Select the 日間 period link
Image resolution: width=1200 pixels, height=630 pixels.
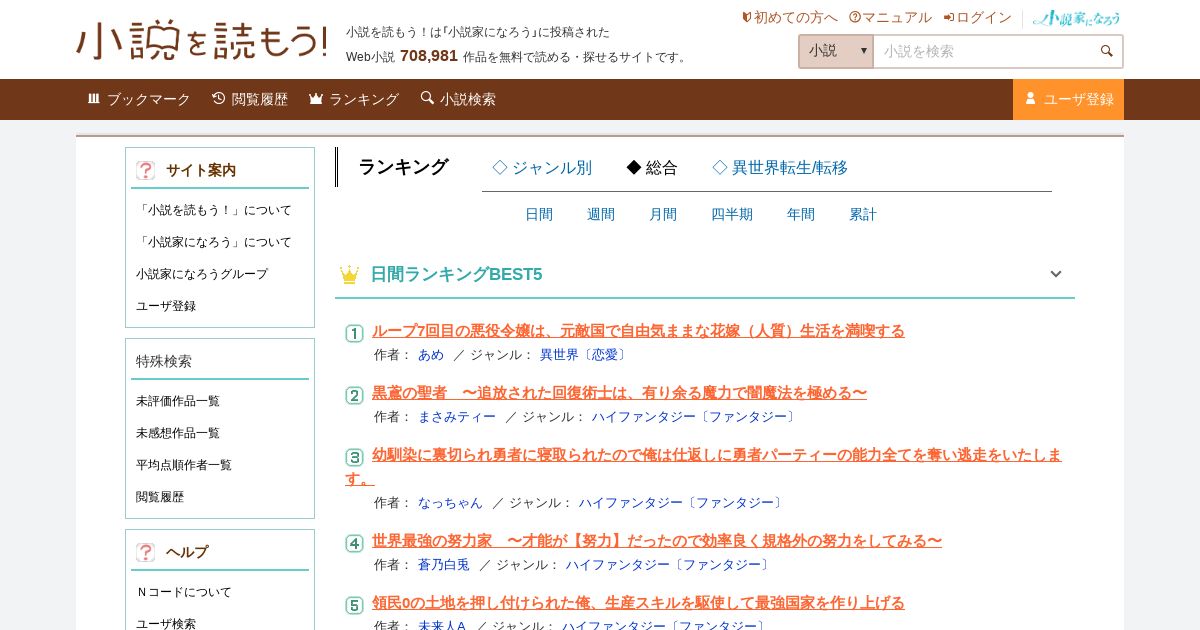(539, 214)
